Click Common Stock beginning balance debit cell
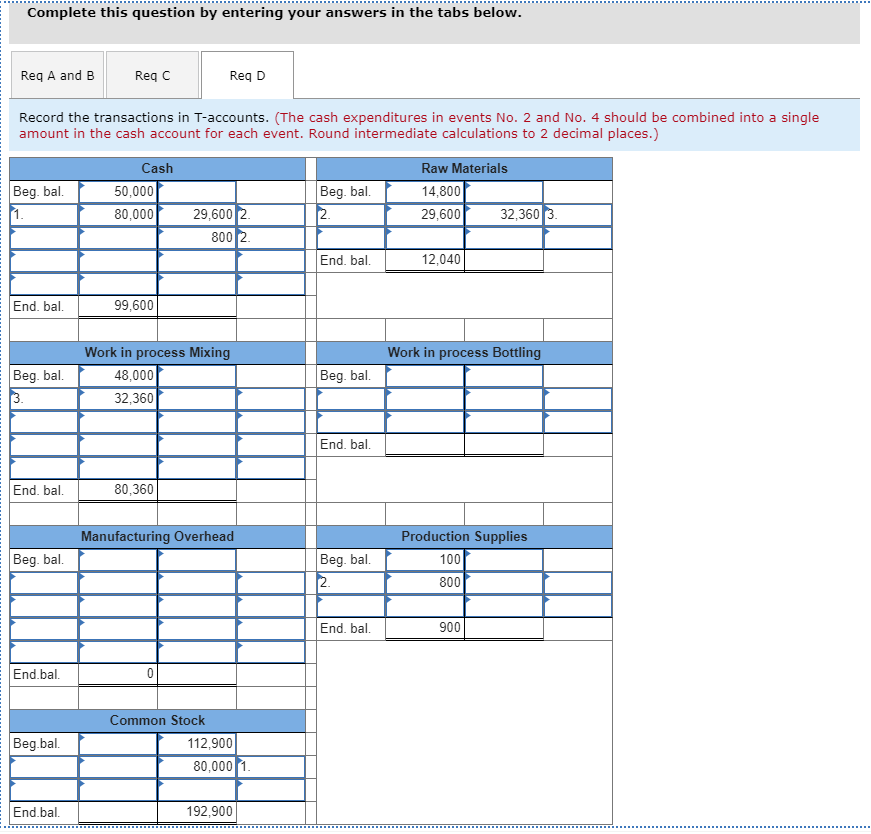871x834 pixels. (x=118, y=743)
